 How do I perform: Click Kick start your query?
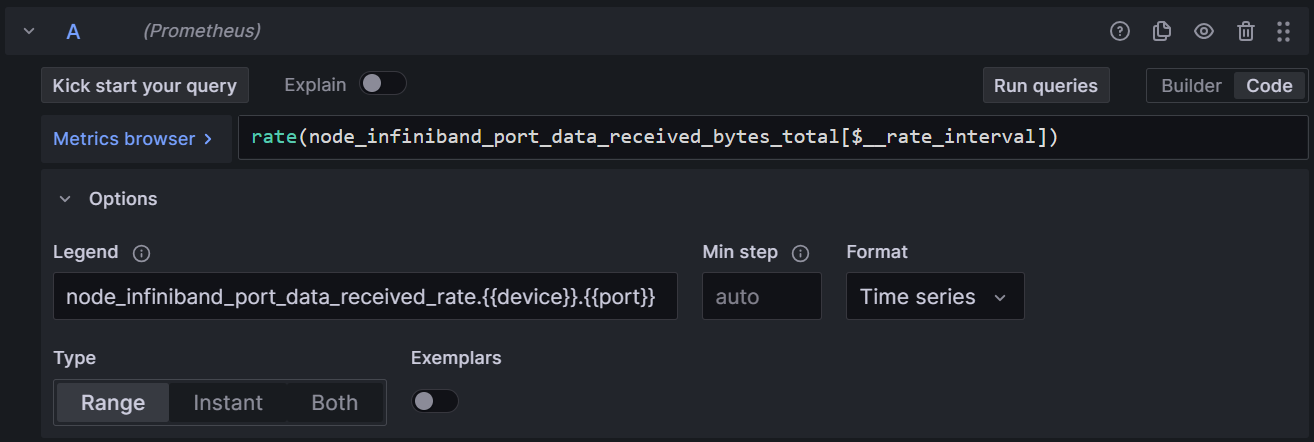coord(145,86)
